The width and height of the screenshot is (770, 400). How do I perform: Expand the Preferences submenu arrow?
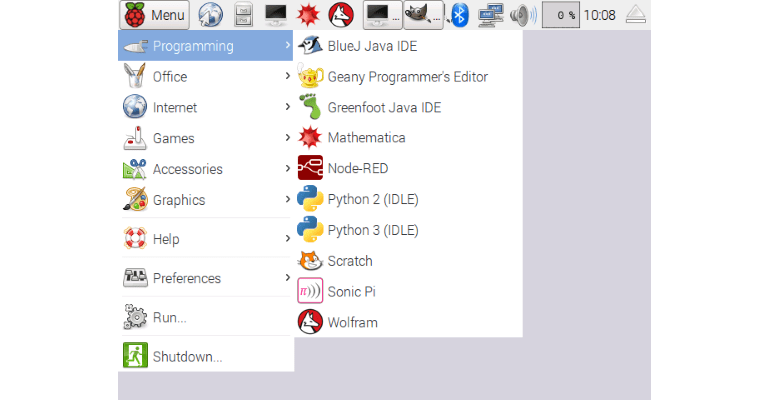[x=288, y=278]
